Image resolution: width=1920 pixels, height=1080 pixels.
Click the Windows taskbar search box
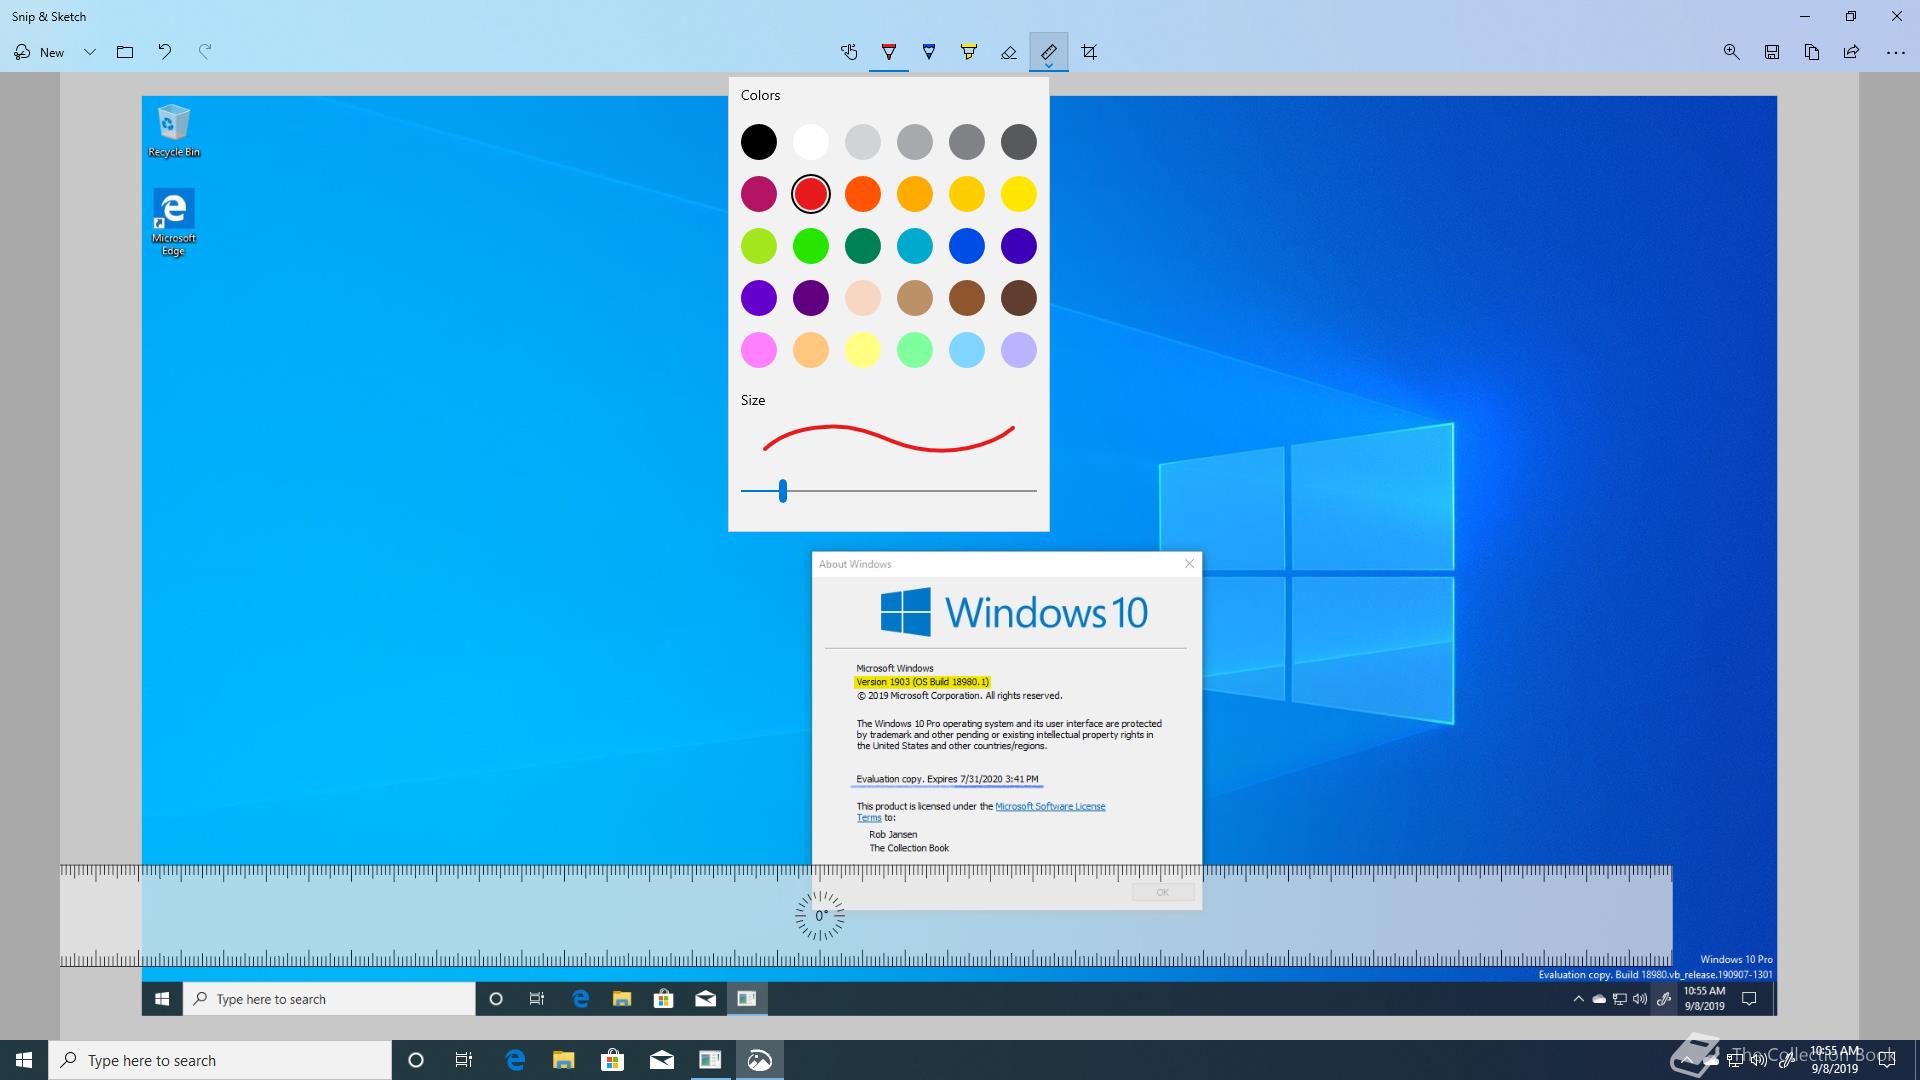220,1060
